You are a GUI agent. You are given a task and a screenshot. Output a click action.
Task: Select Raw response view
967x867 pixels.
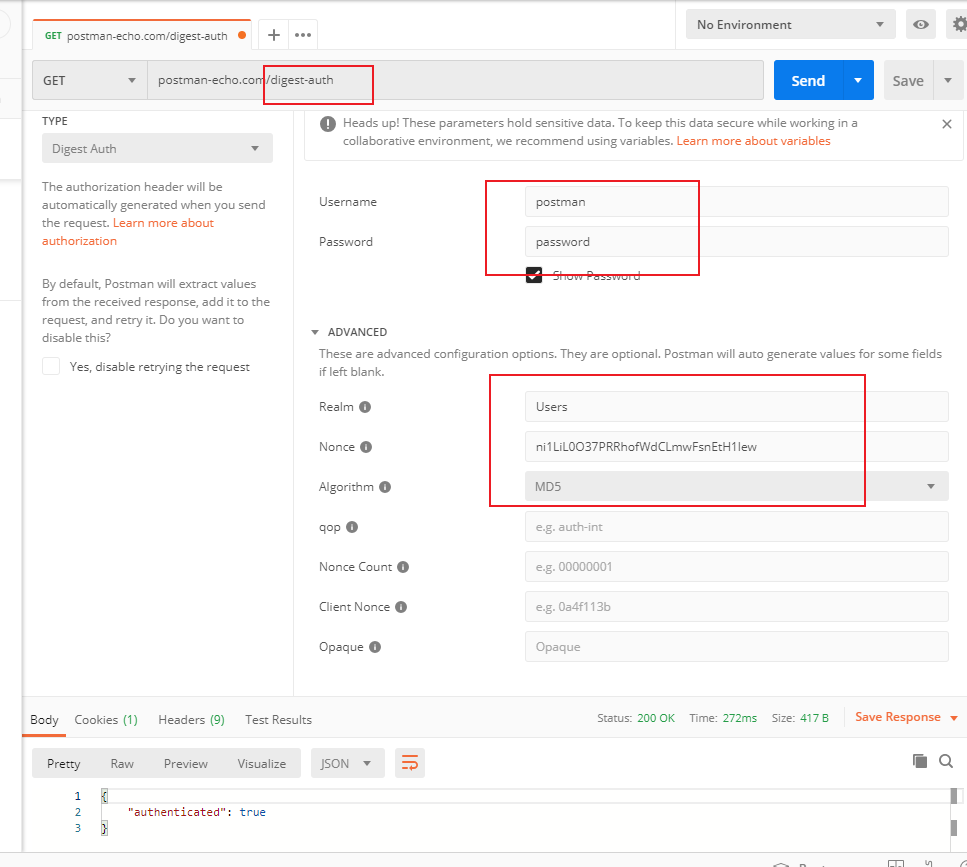[x=122, y=763]
